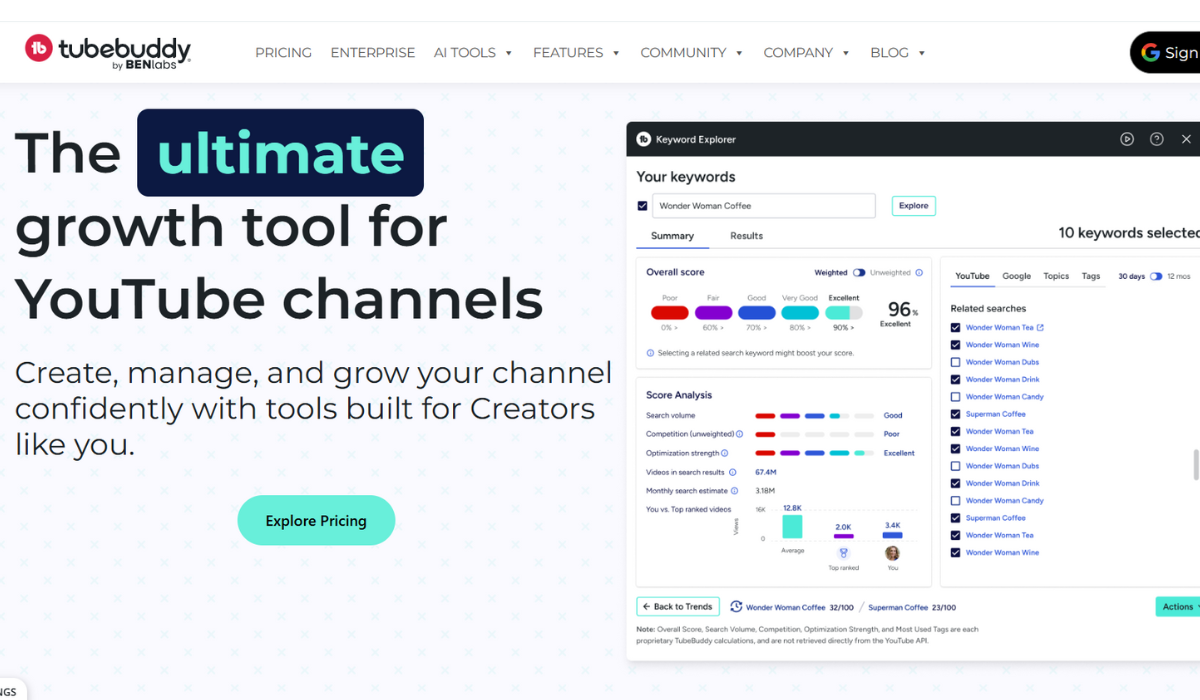
Task: Expand the COMPANY dropdown menu
Action: (x=807, y=52)
